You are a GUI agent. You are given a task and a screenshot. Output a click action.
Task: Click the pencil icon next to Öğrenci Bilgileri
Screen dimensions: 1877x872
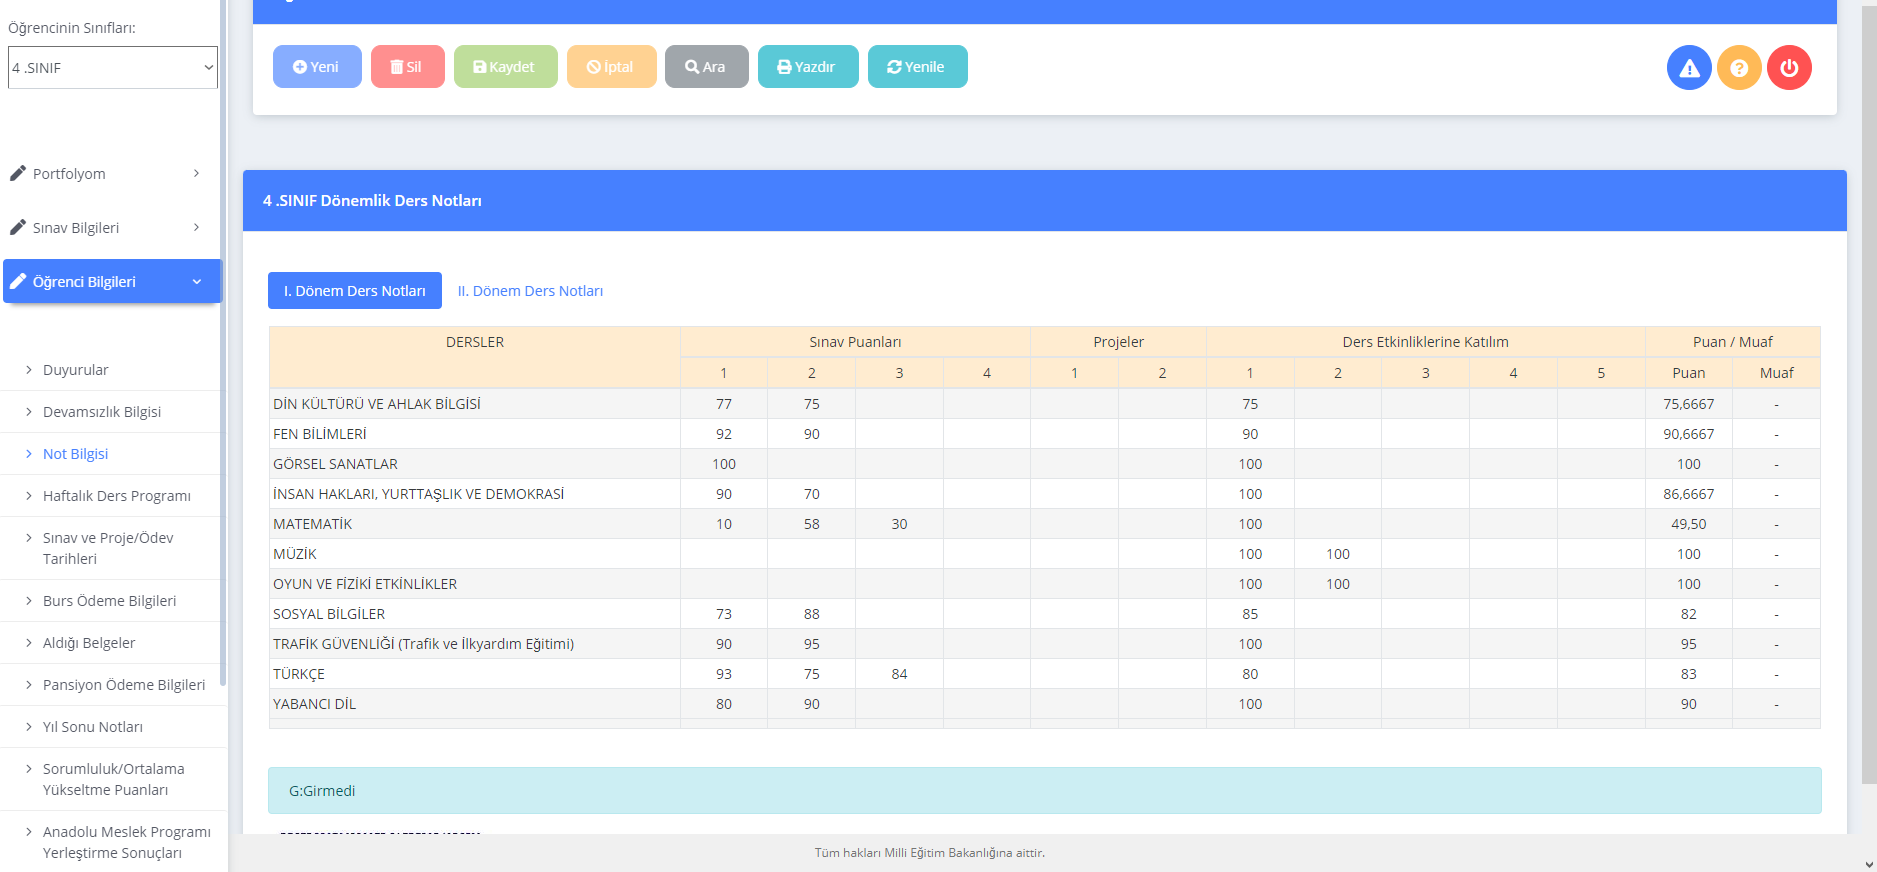pyautogui.click(x=18, y=281)
